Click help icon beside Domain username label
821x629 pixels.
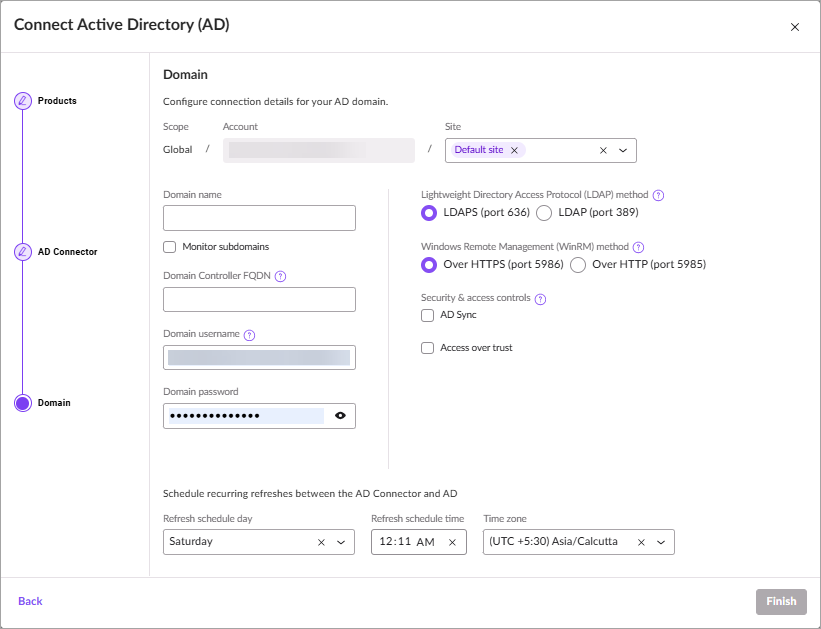(x=249, y=335)
